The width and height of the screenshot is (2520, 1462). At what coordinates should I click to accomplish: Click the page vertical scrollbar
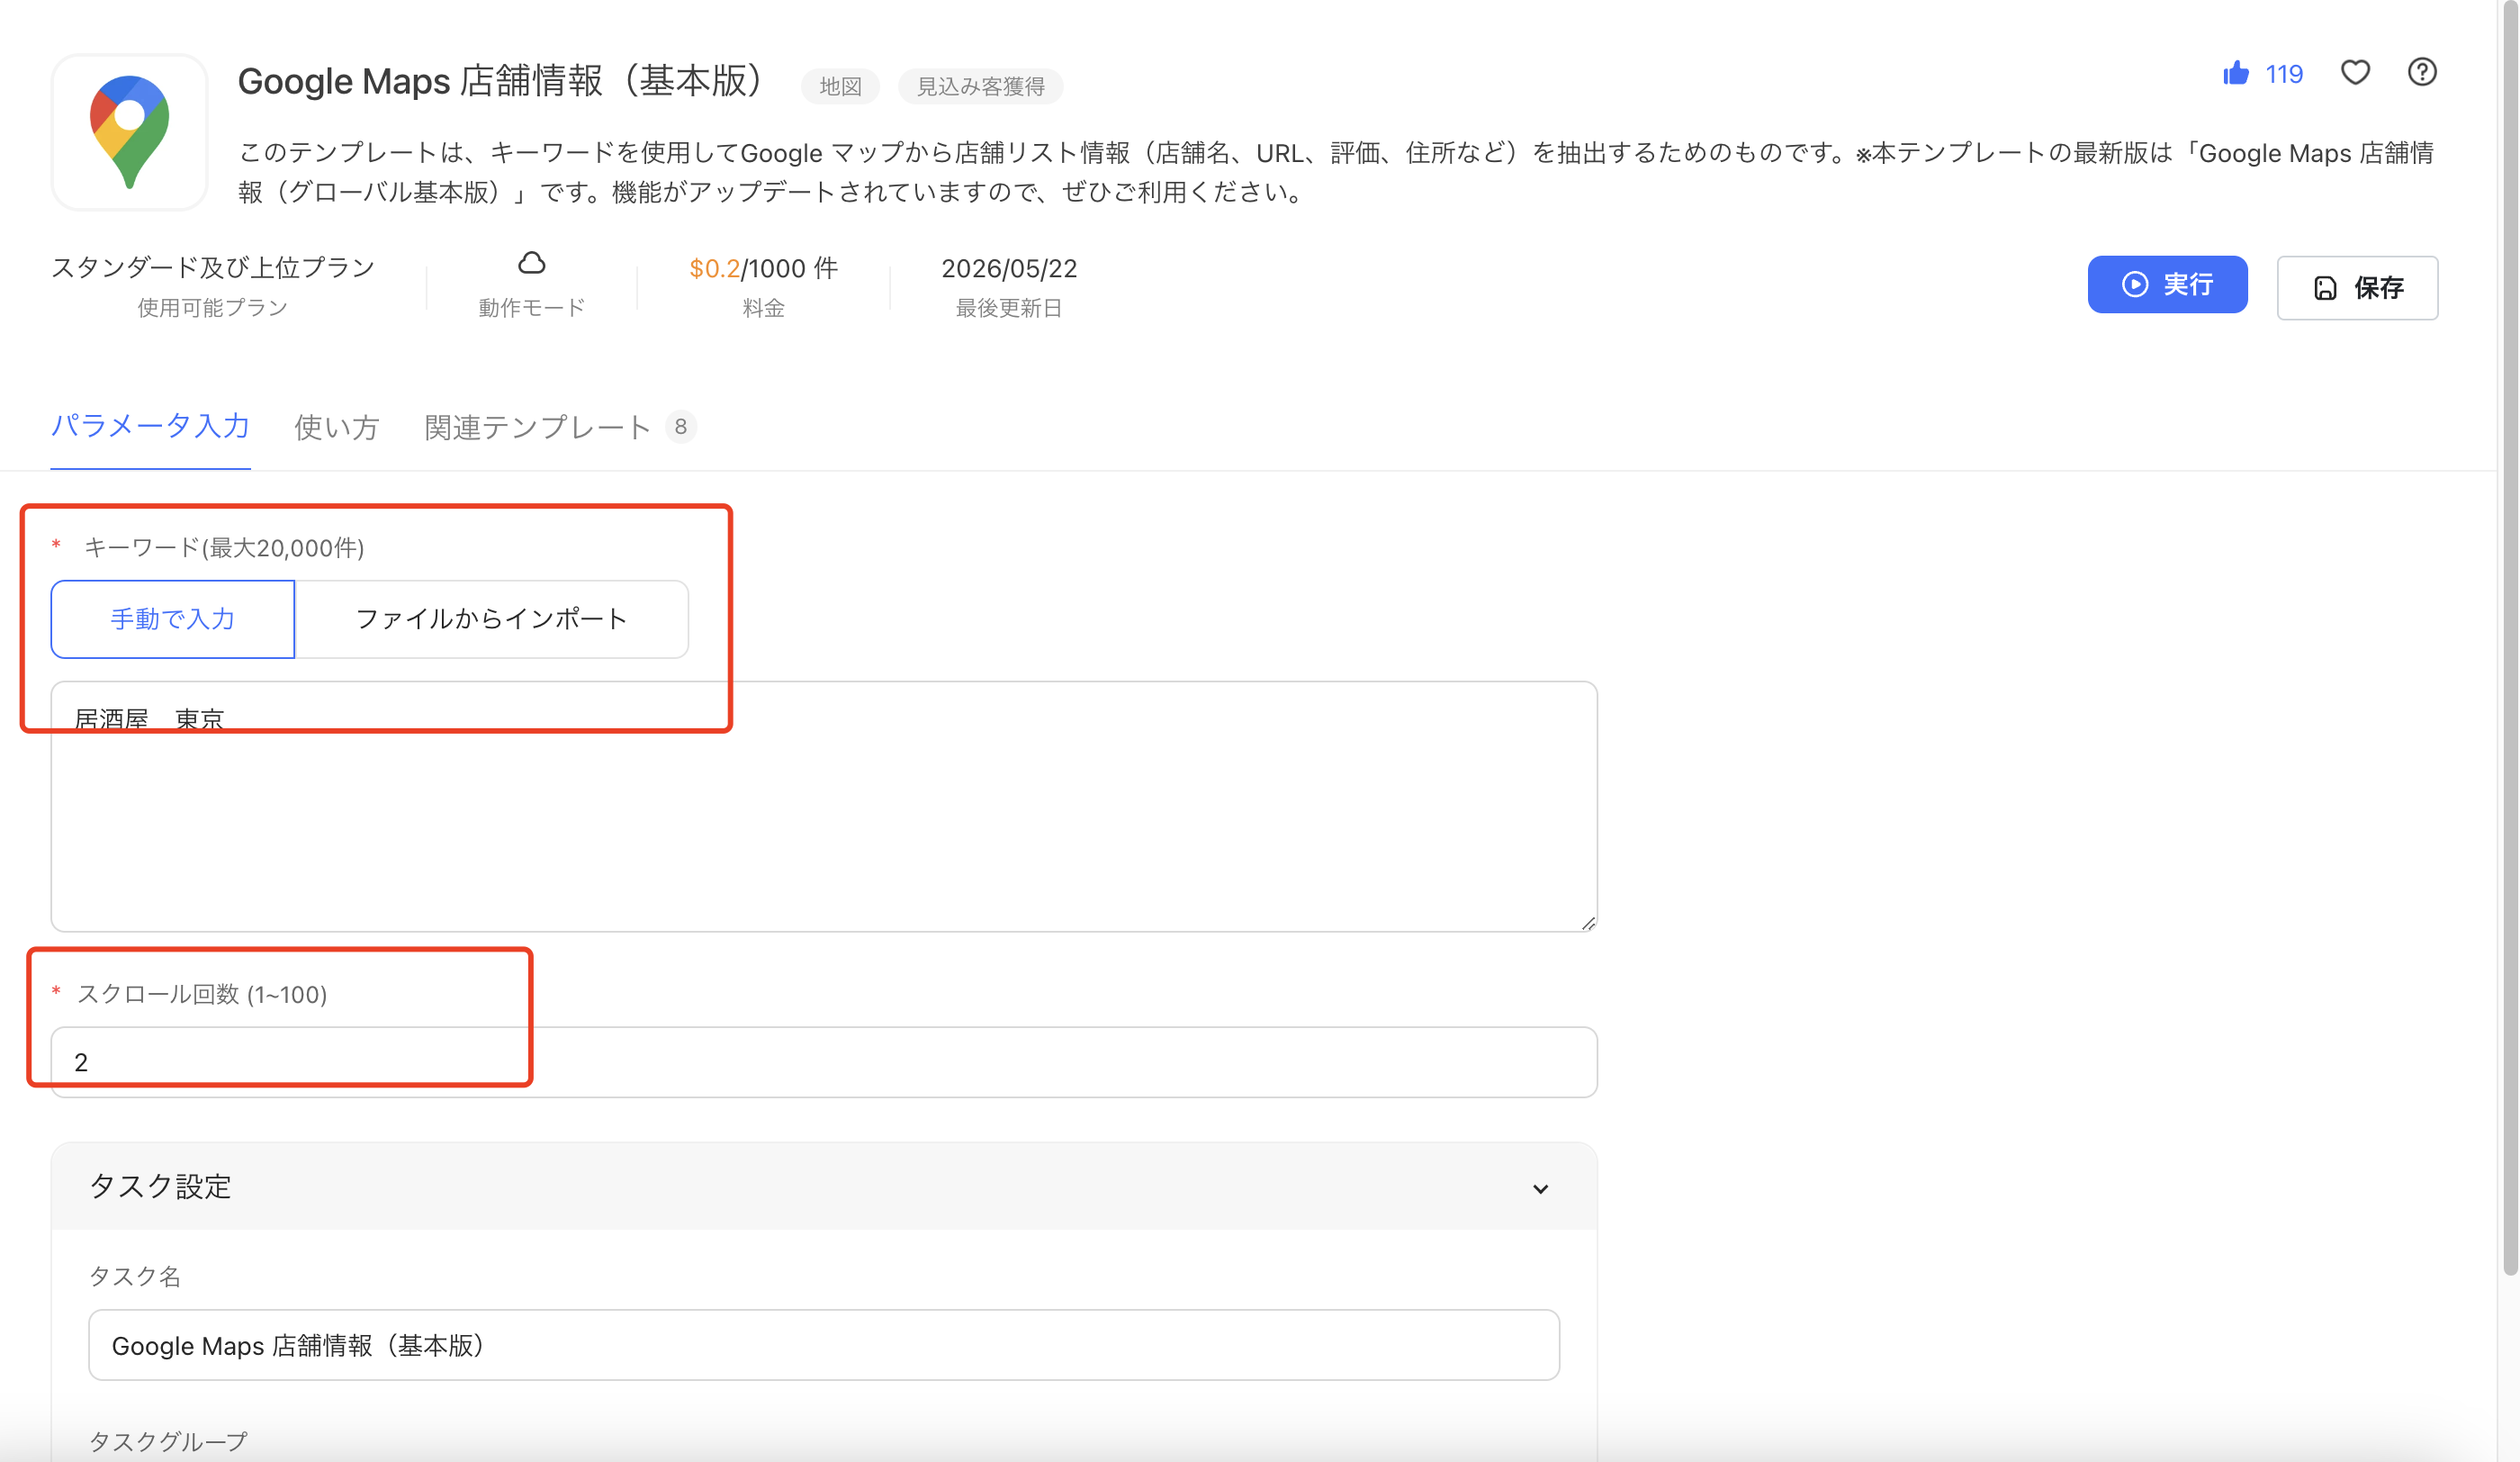[2510, 640]
